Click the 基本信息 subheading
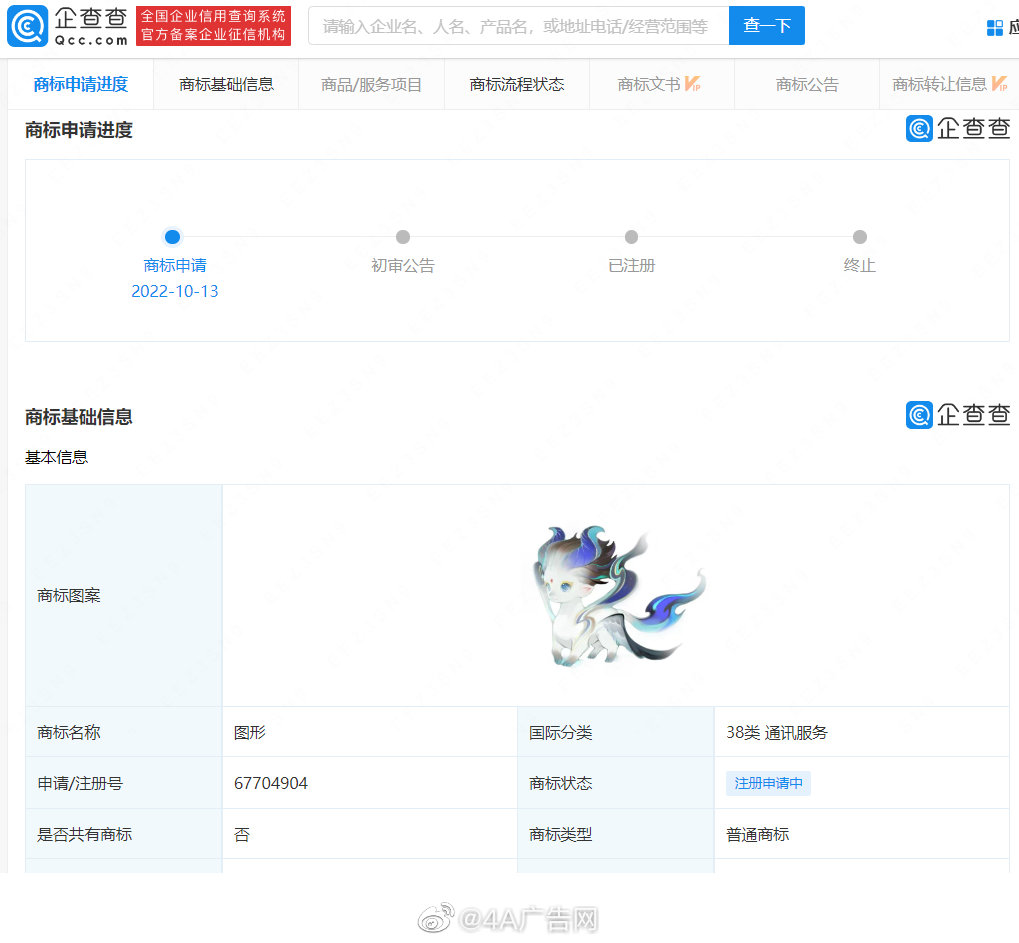The image size is (1019, 943). pos(57,458)
